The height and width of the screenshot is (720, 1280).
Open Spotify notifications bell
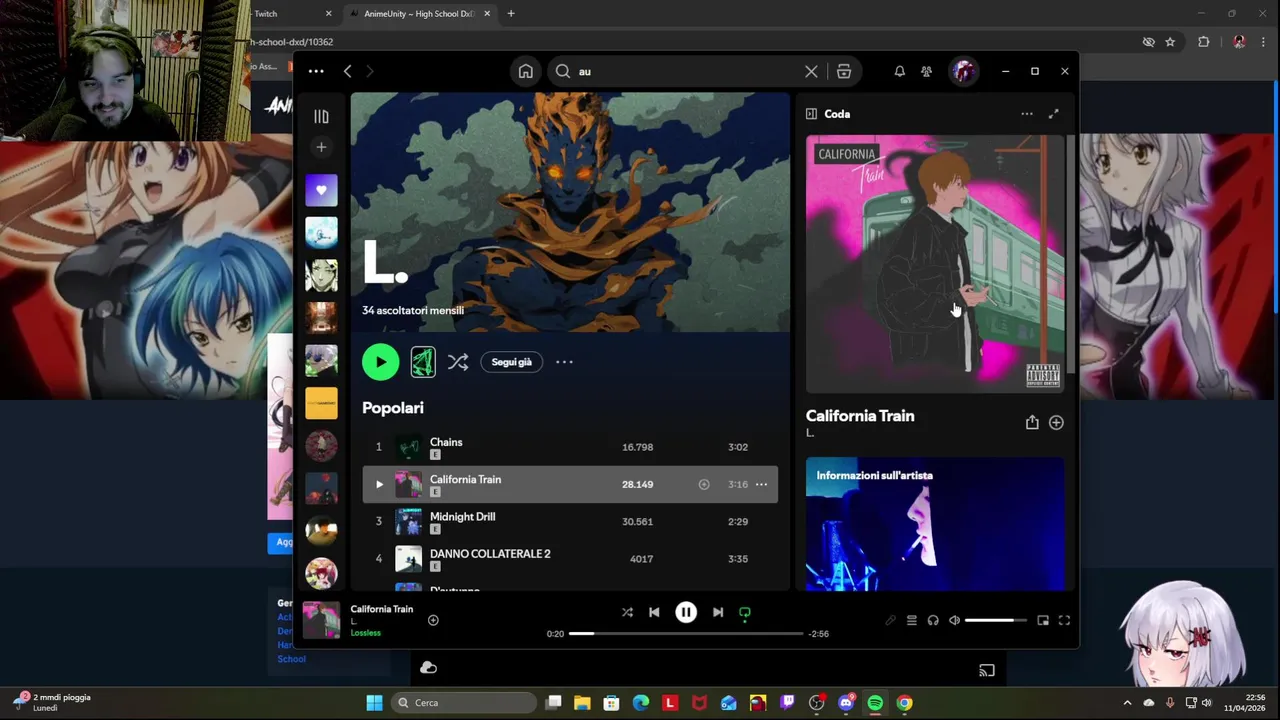[x=899, y=71]
